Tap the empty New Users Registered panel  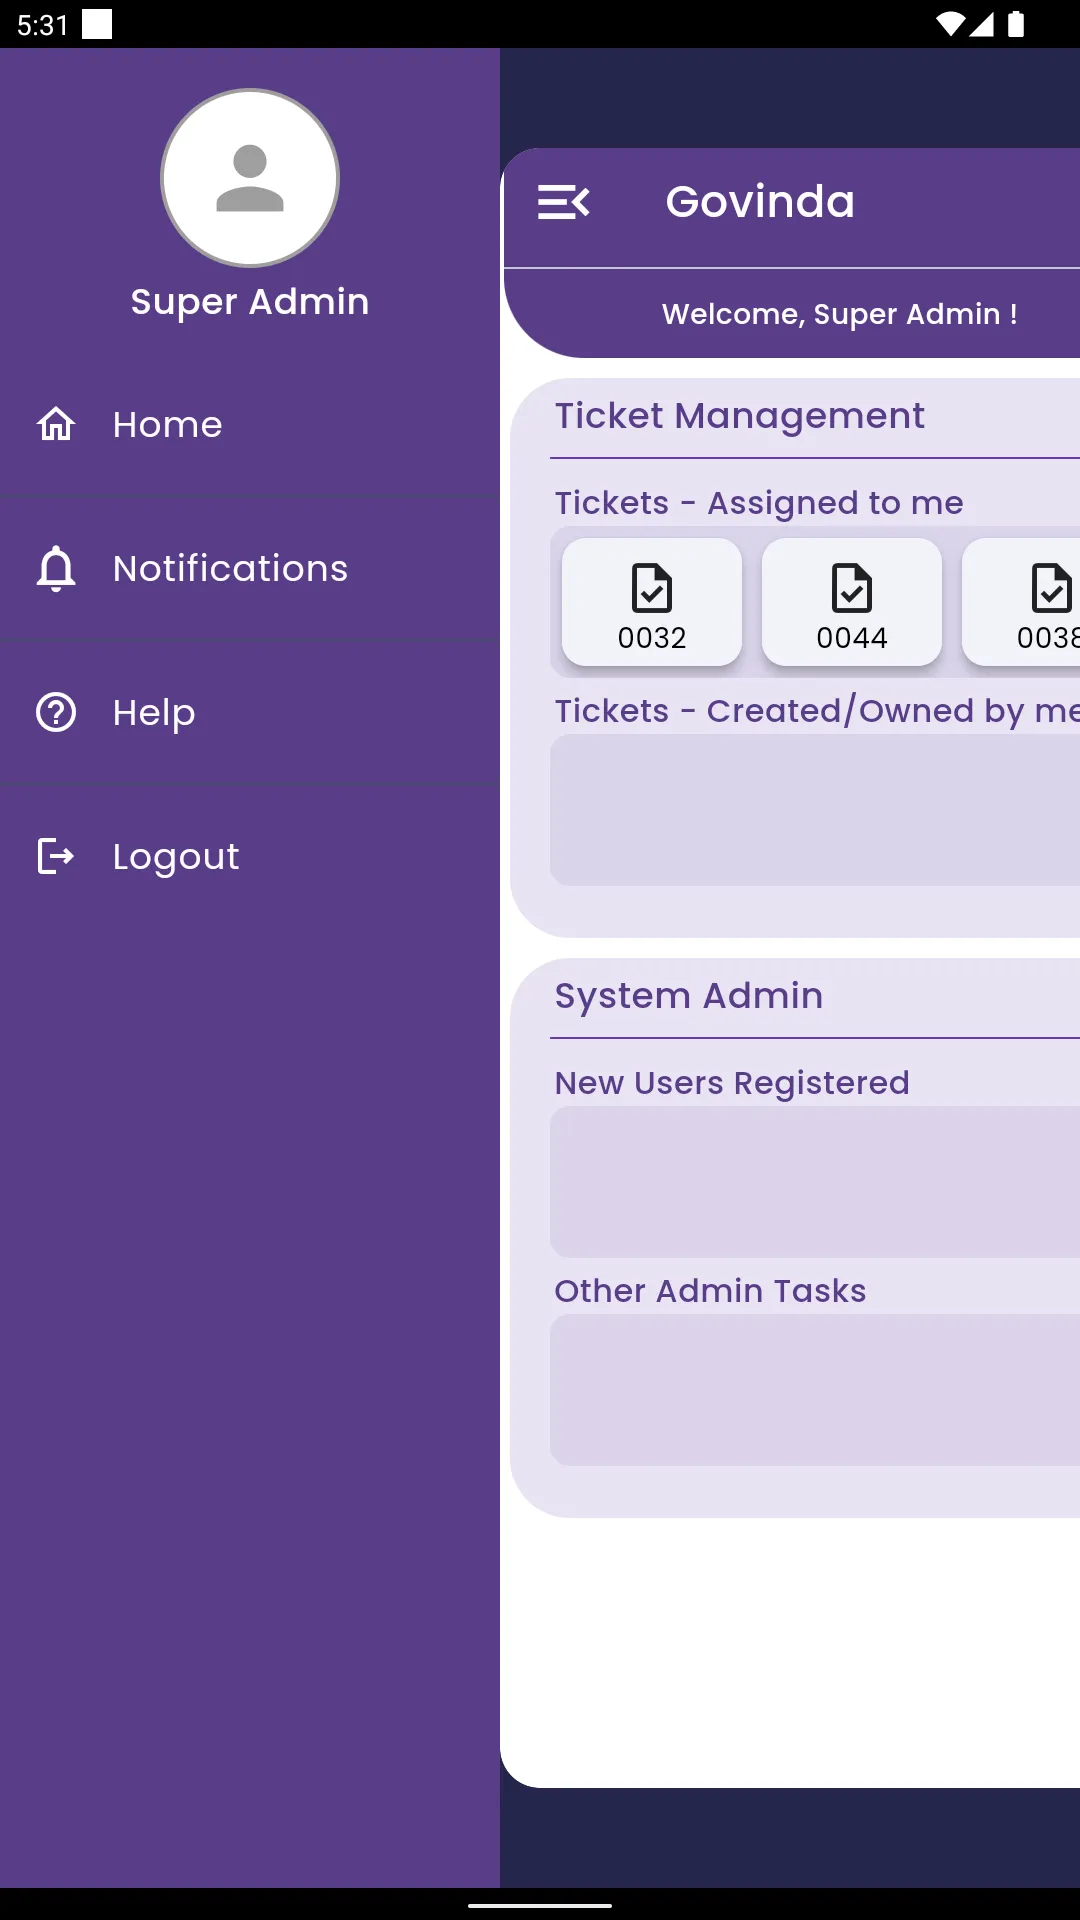coord(815,1182)
